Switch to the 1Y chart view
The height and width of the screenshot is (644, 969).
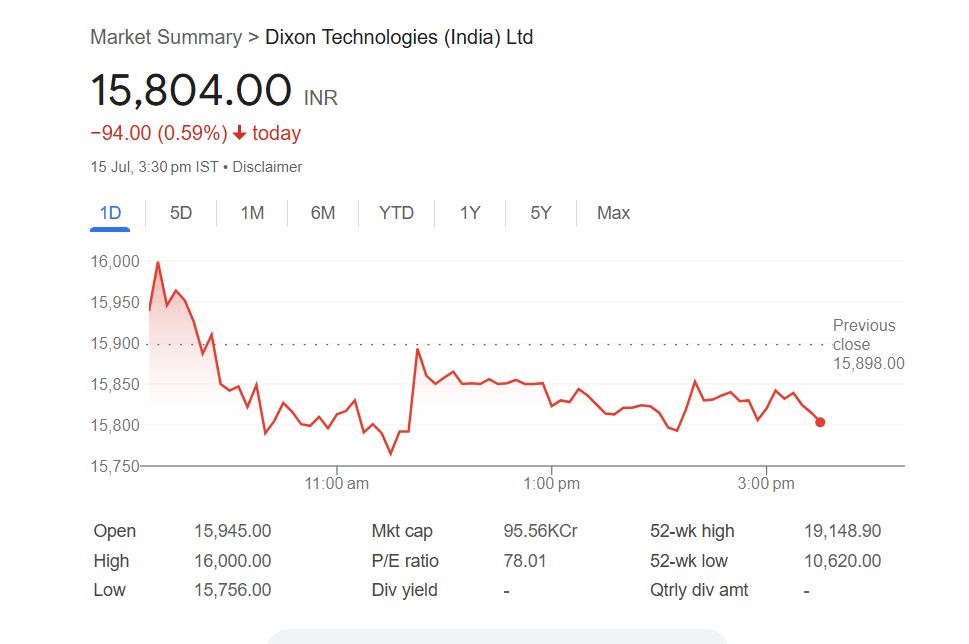coord(470,213)
